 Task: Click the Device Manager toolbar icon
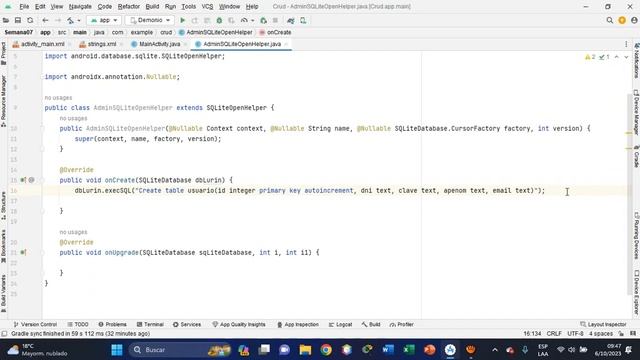click(x=303, y=20)
